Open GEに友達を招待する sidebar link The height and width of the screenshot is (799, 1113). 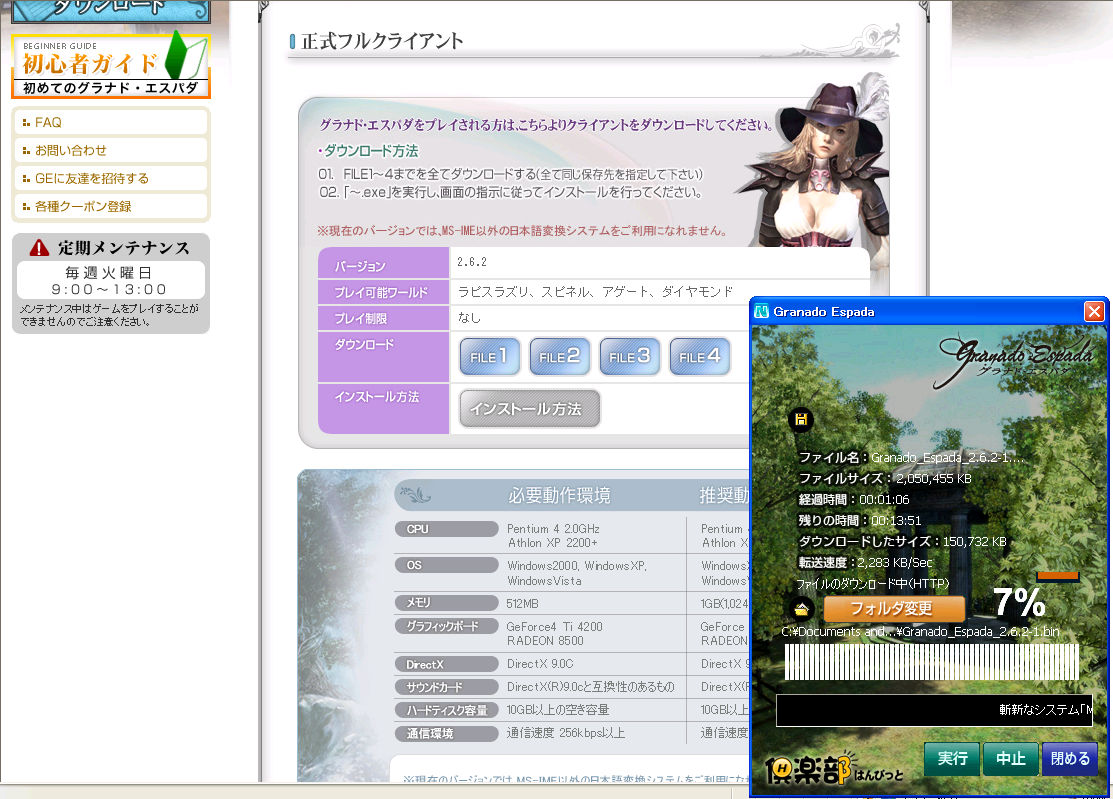tap(111, 178)
